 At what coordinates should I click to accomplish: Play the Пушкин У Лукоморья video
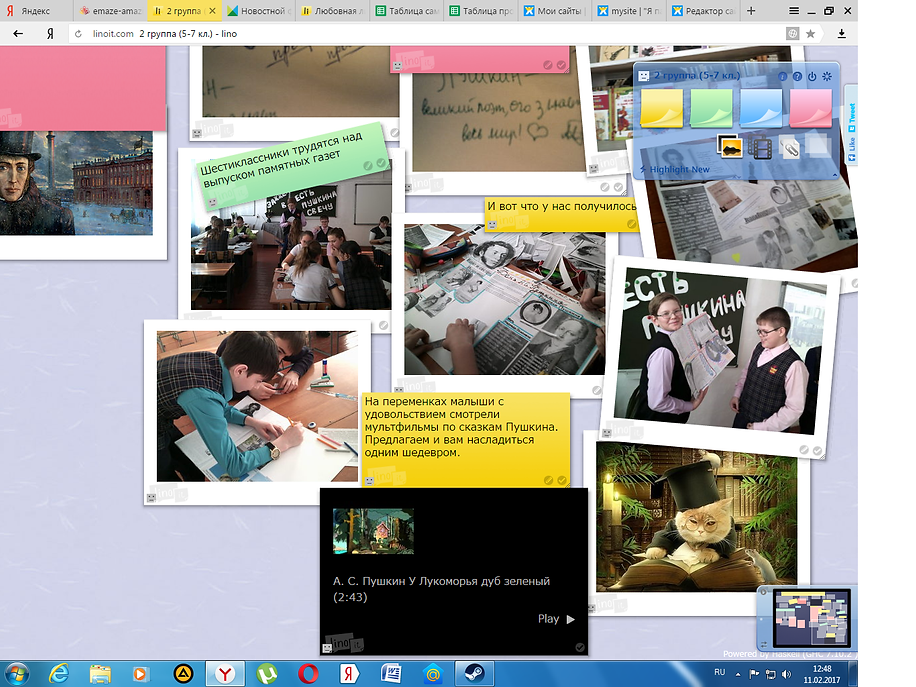pyautogui.click(x=556, y=619)
